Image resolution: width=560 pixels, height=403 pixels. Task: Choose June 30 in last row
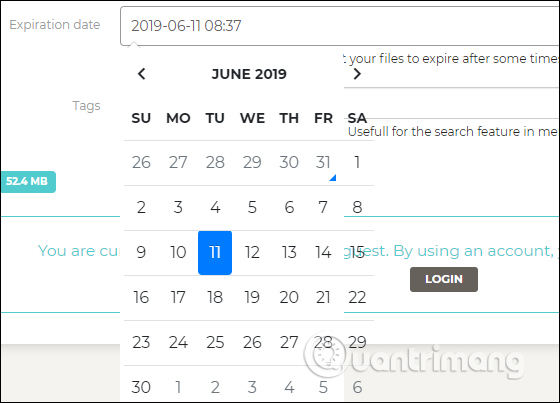[x=141, y=387]
